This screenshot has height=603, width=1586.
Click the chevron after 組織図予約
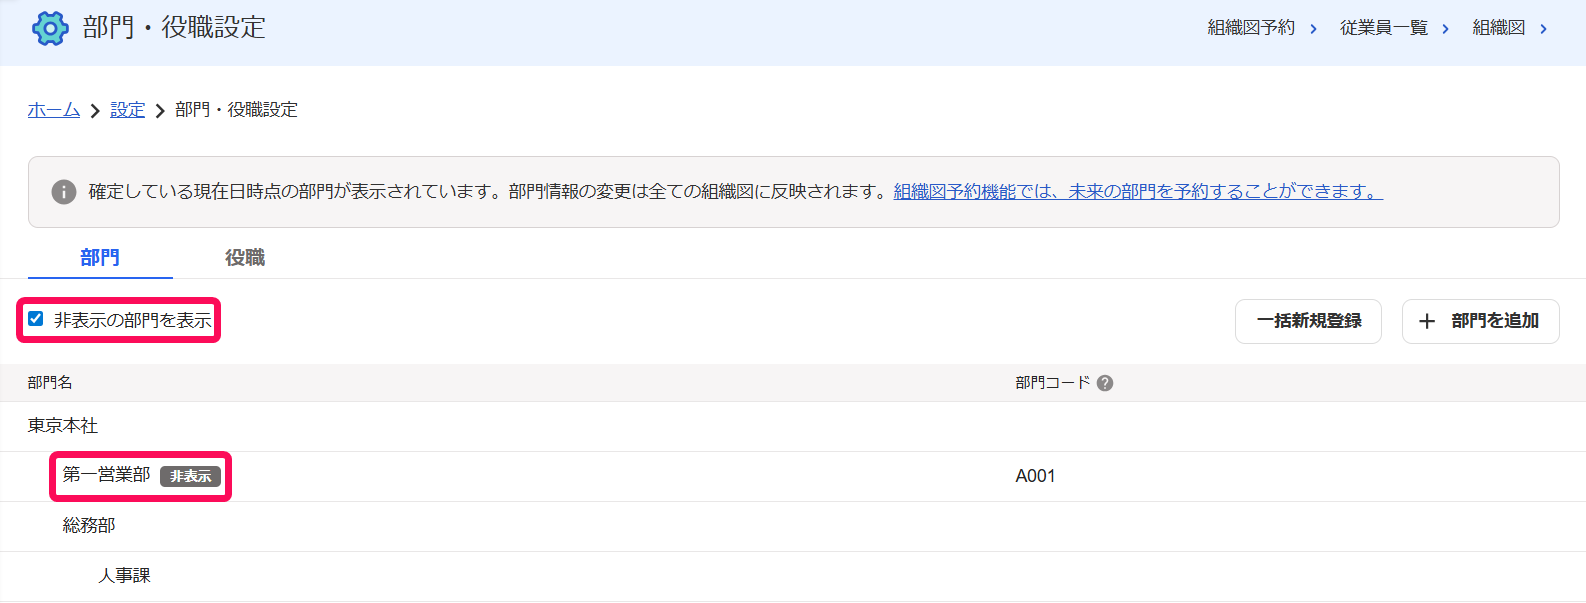1313,29
